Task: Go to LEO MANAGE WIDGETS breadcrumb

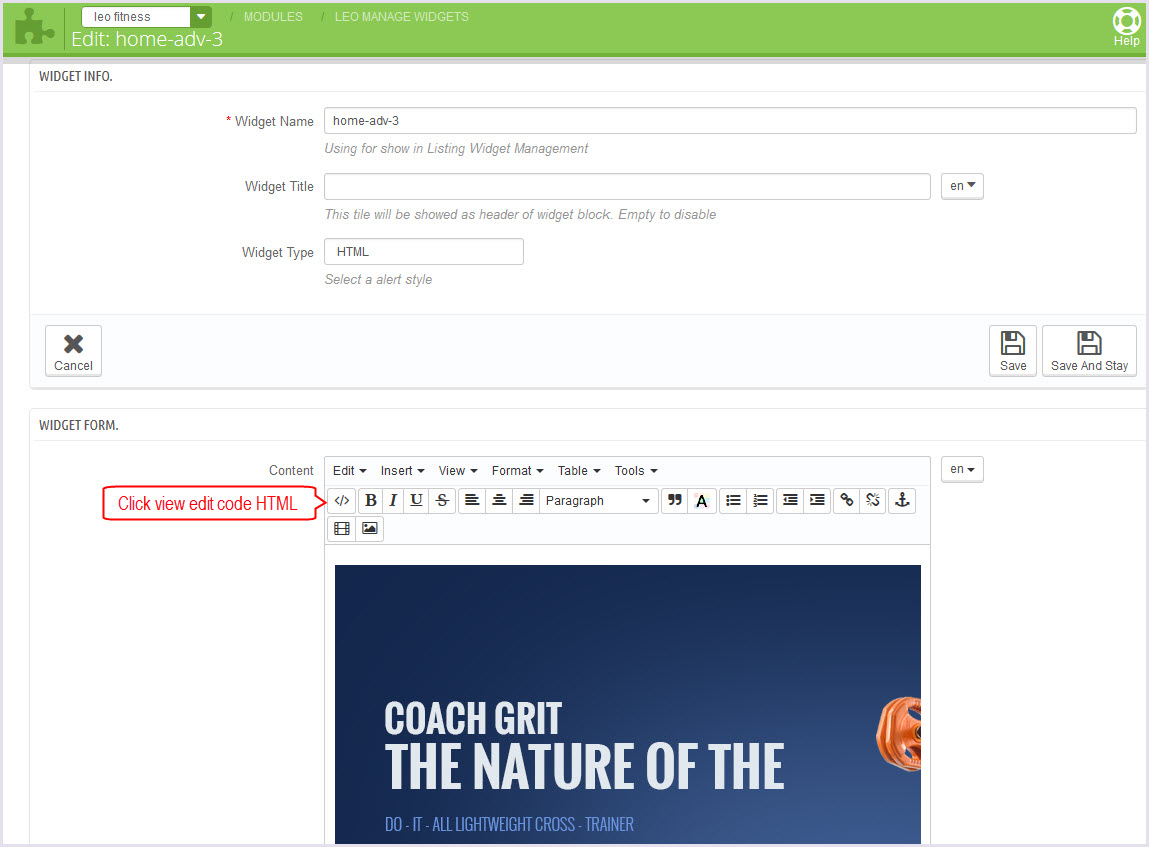Action: (x=402, y=16)
